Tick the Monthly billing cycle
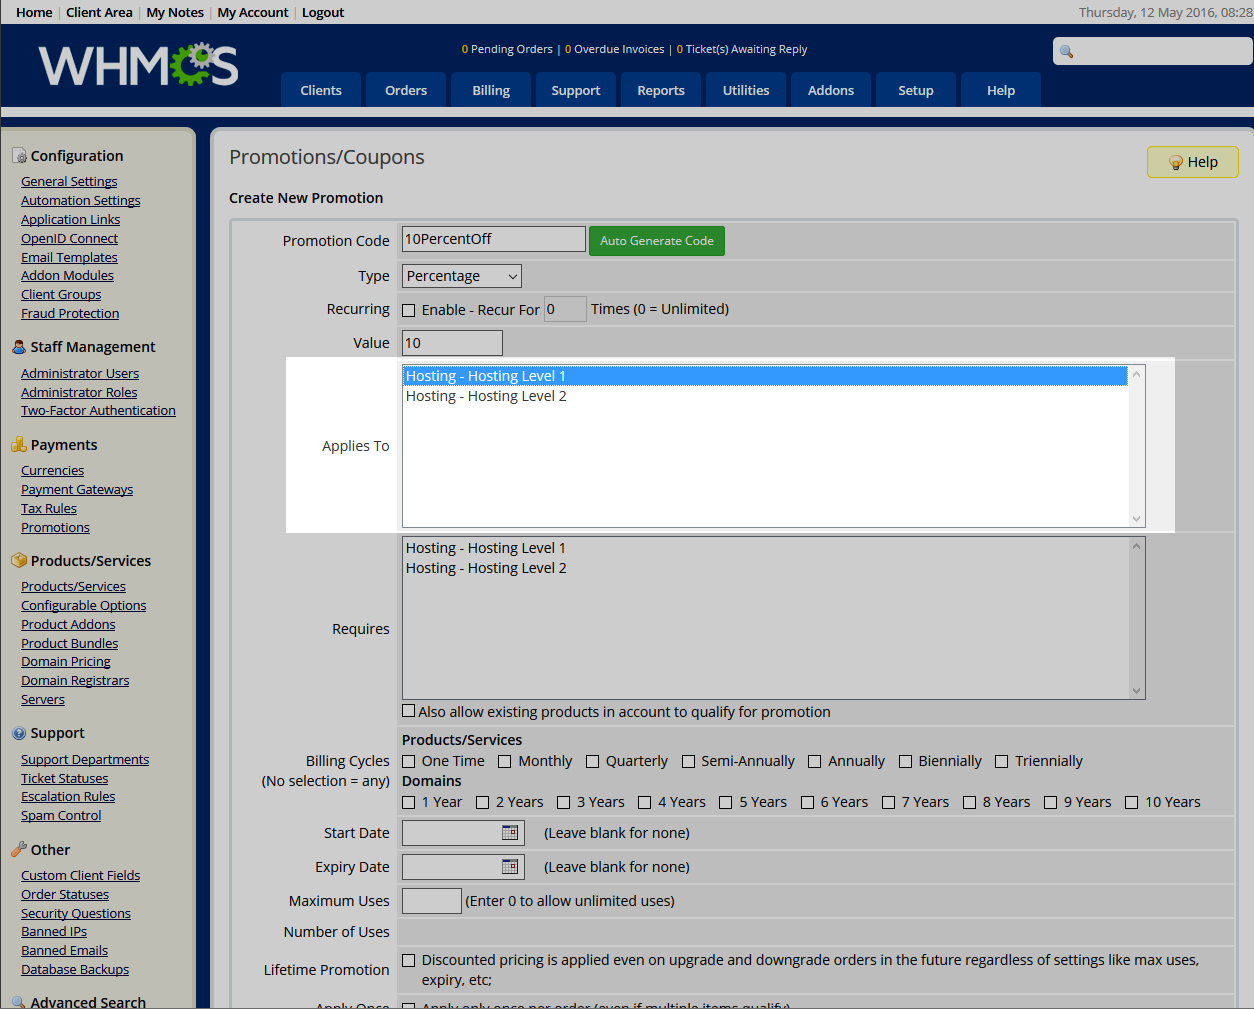1254x1009 pixels. (505, 762)
